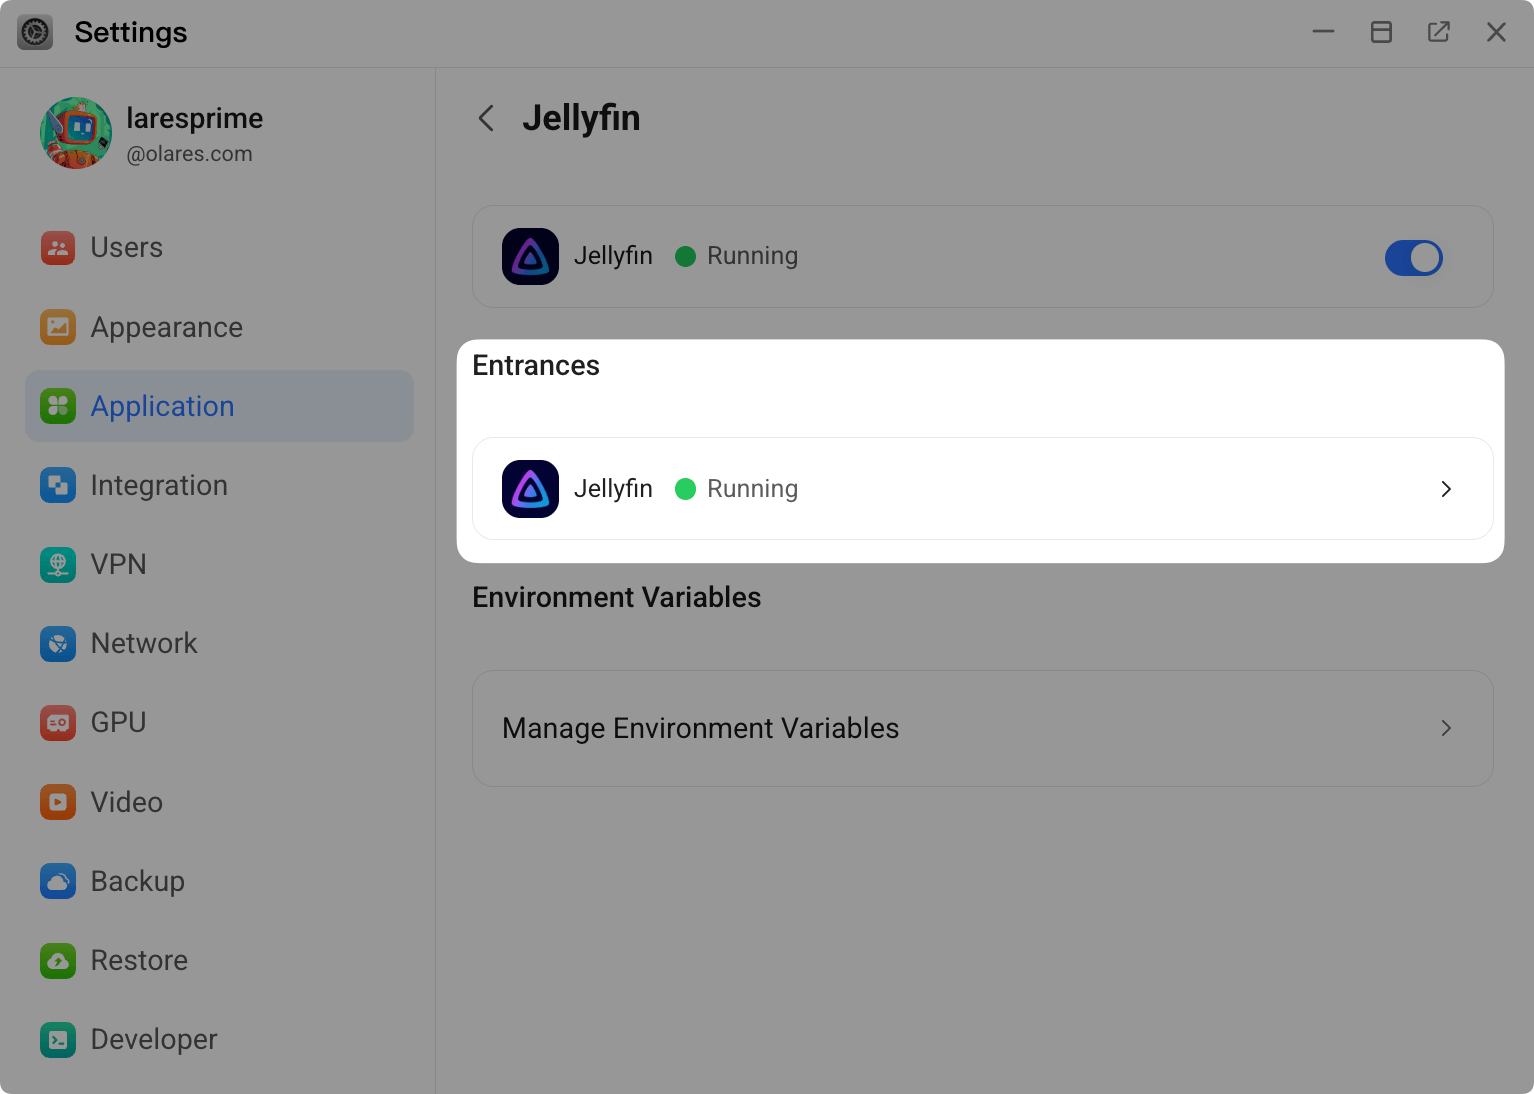The width and height of the screenshot is (1534, 1094).
Task: Click the Jellyfin logo under Entrances
Action: pos(530,489)
